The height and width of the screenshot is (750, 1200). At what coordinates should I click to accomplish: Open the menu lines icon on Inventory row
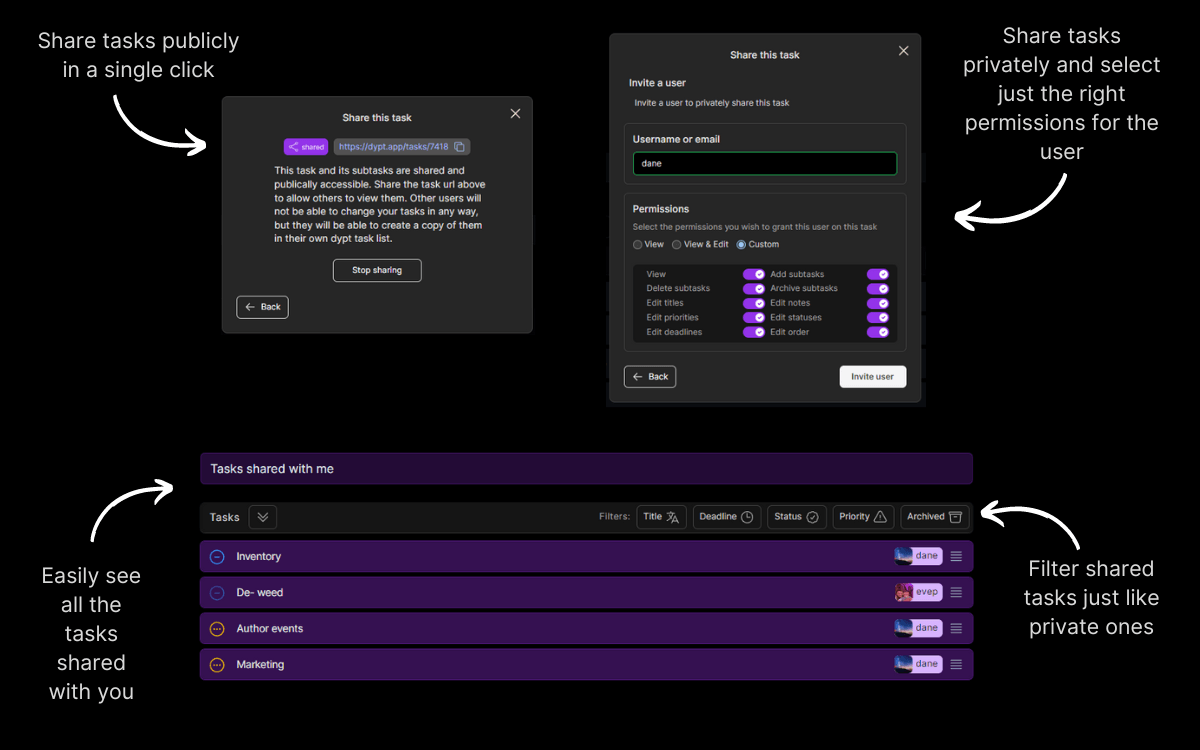point(956,556)
